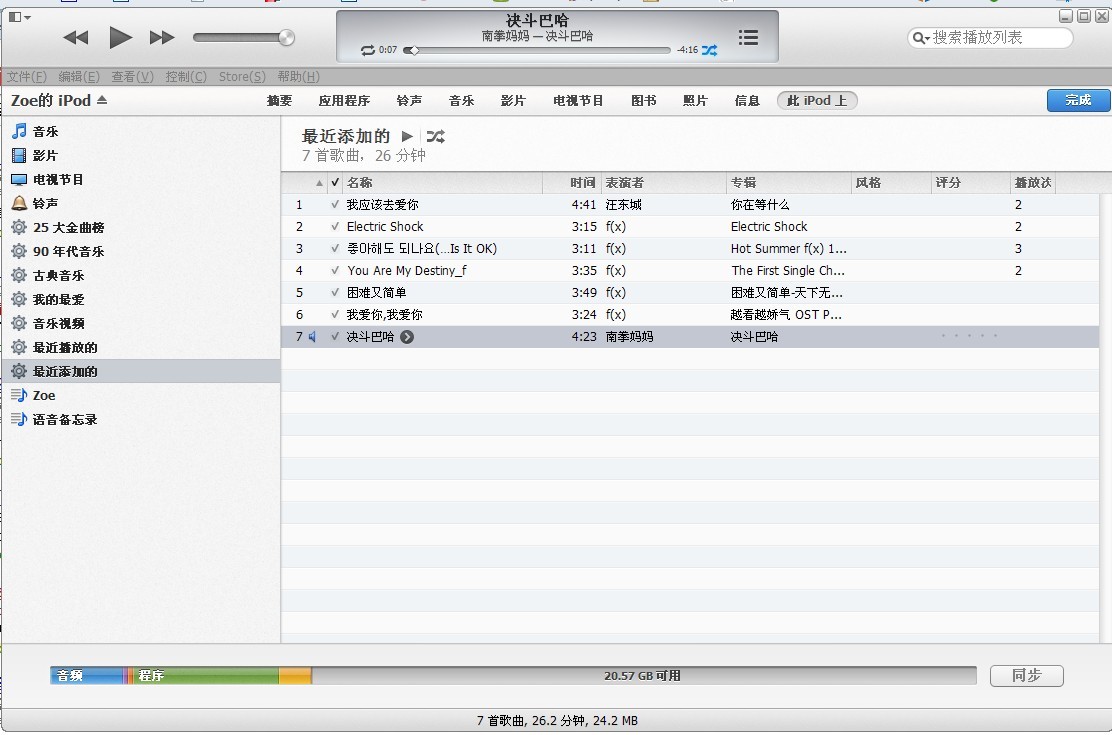The height and width of the screenshot is (735, 1112).
Task: Adjust the volume slider knob
Action: tap(287, 38)
